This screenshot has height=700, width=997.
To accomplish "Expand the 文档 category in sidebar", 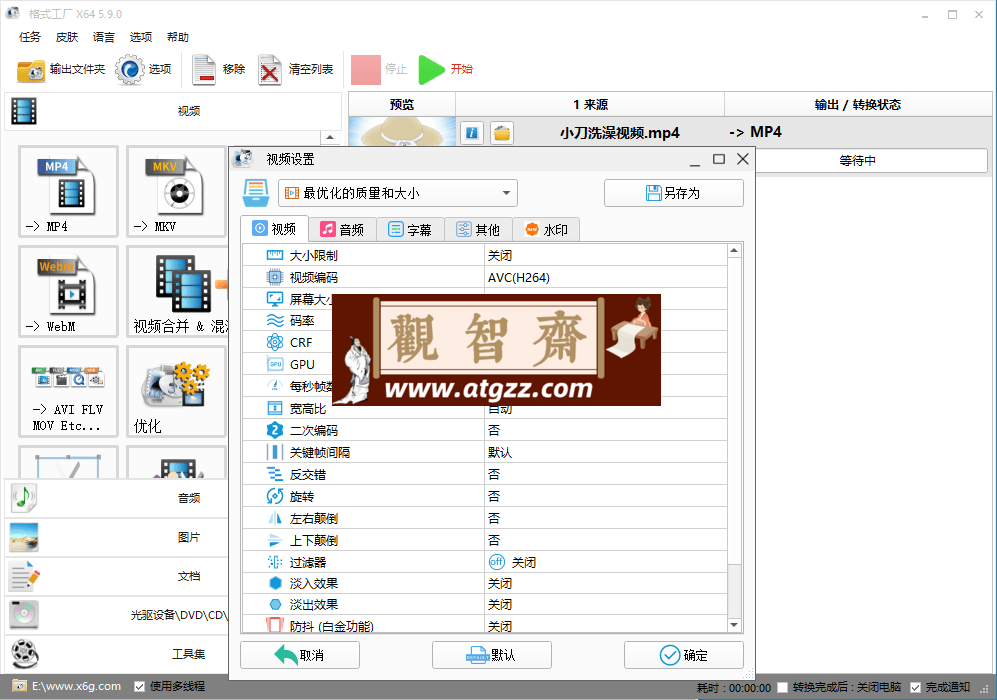I will pos(117,576).
